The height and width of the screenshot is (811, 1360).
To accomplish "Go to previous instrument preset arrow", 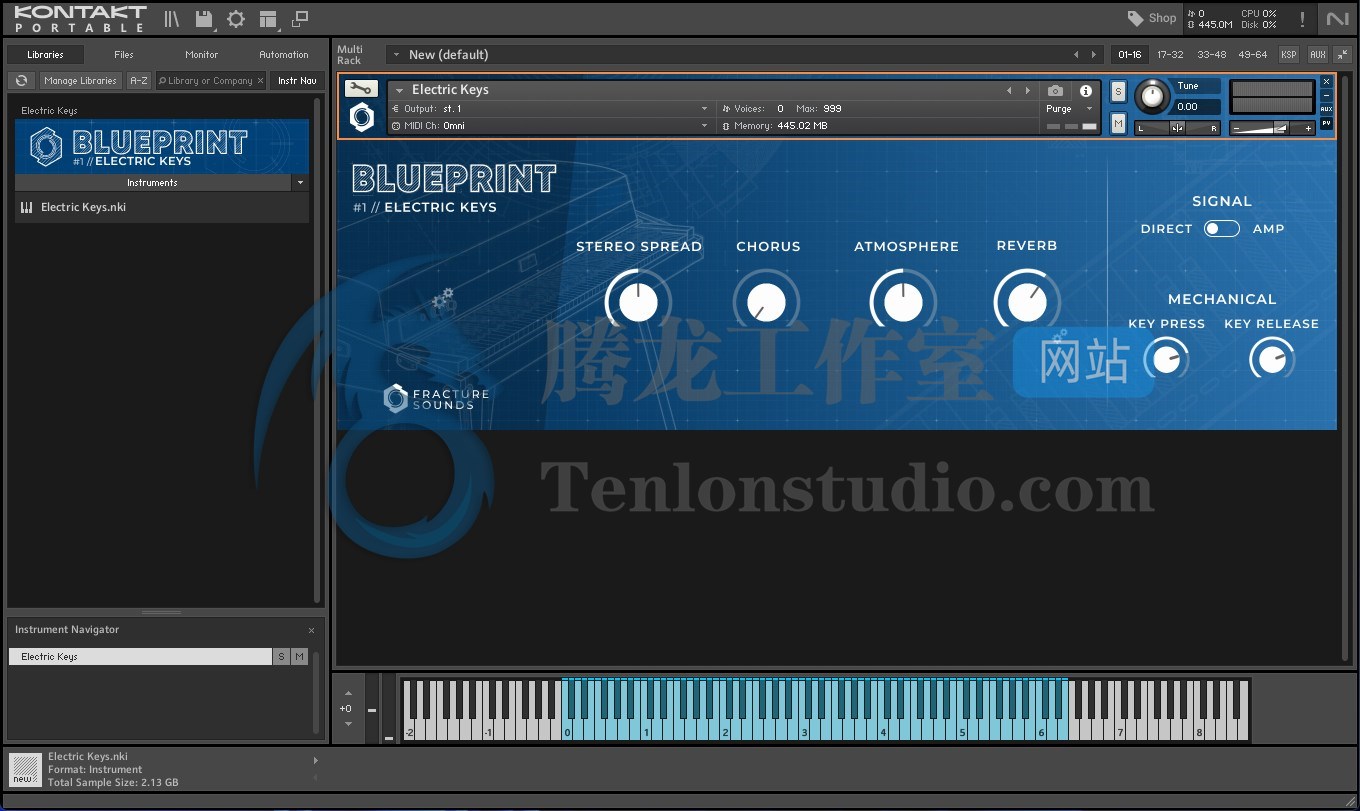I will [x=1009, y=91].
